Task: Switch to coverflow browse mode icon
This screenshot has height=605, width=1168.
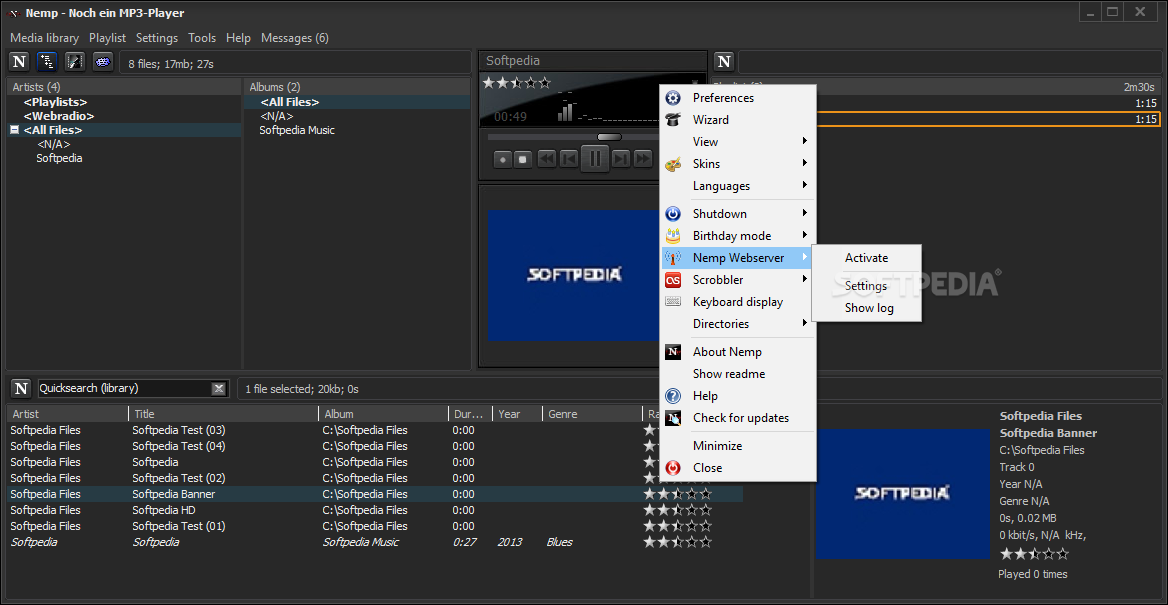Action: pyautogui.click(x=74, y=62)
